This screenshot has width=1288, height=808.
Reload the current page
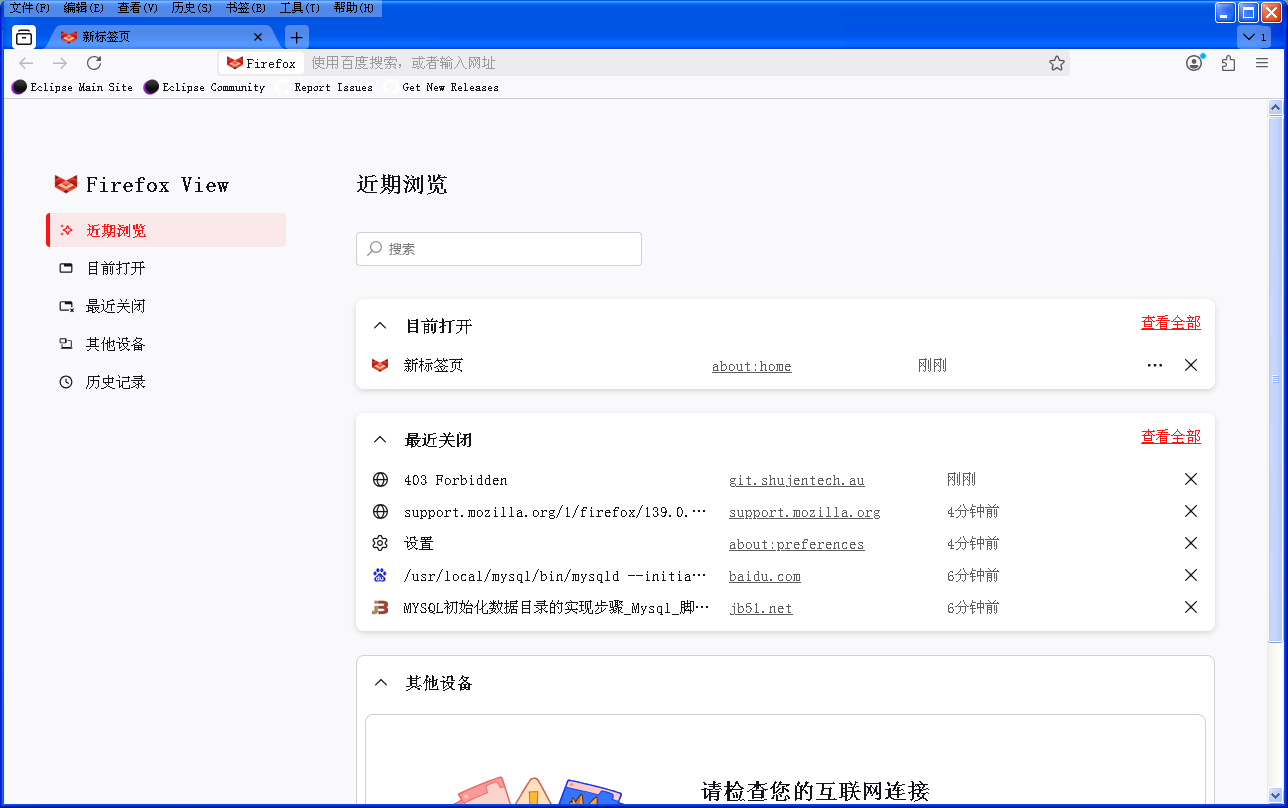click(x=94, y=63)
